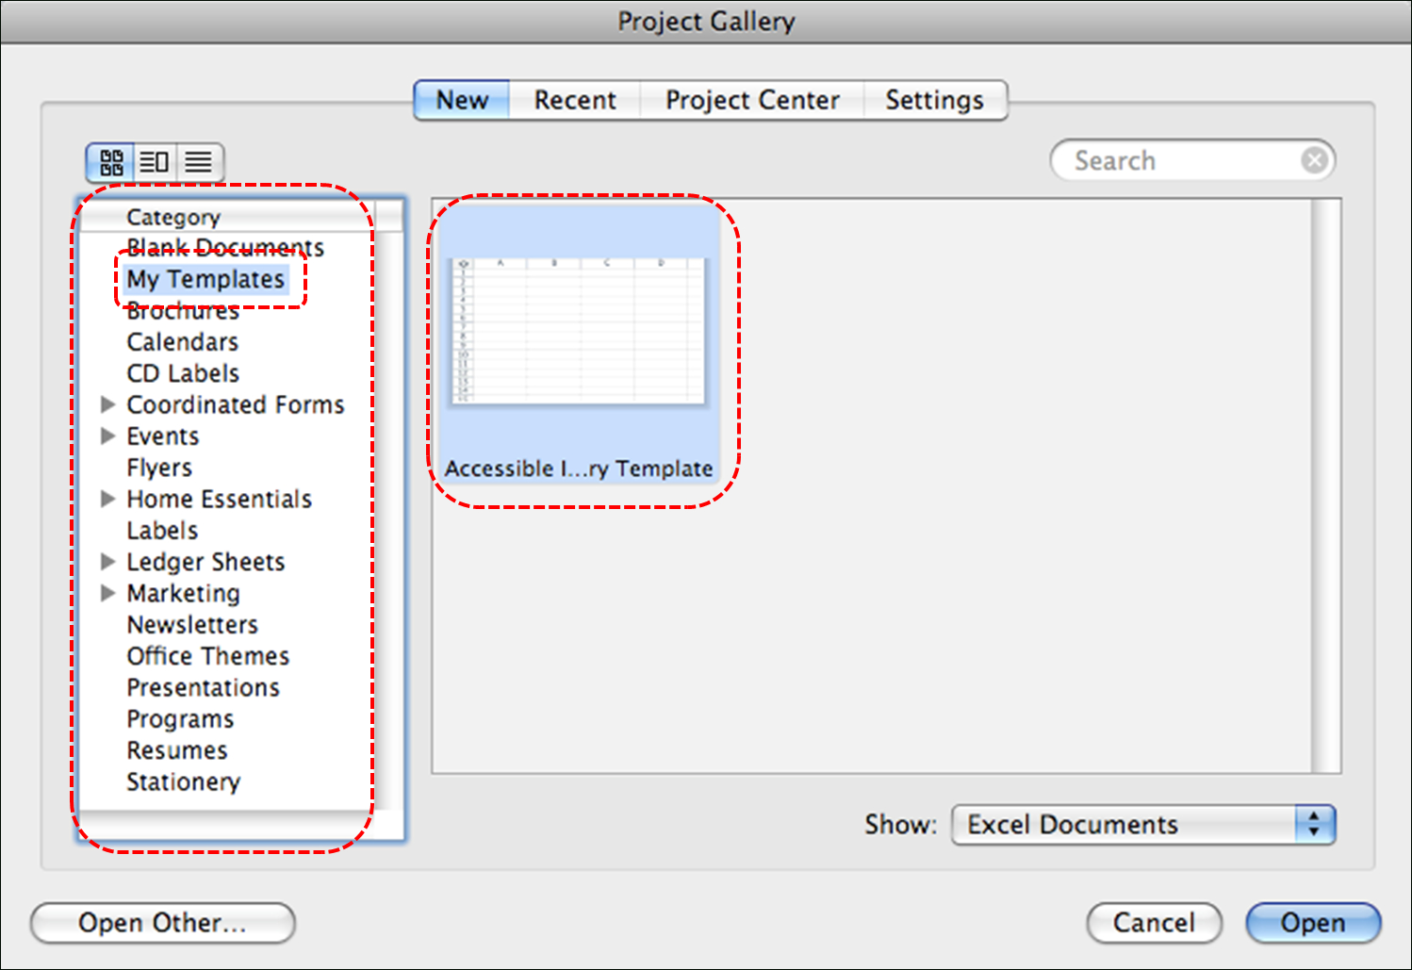Select My Templates category
This screenshot has width=1412, height=970.
[x=205, y=279]
